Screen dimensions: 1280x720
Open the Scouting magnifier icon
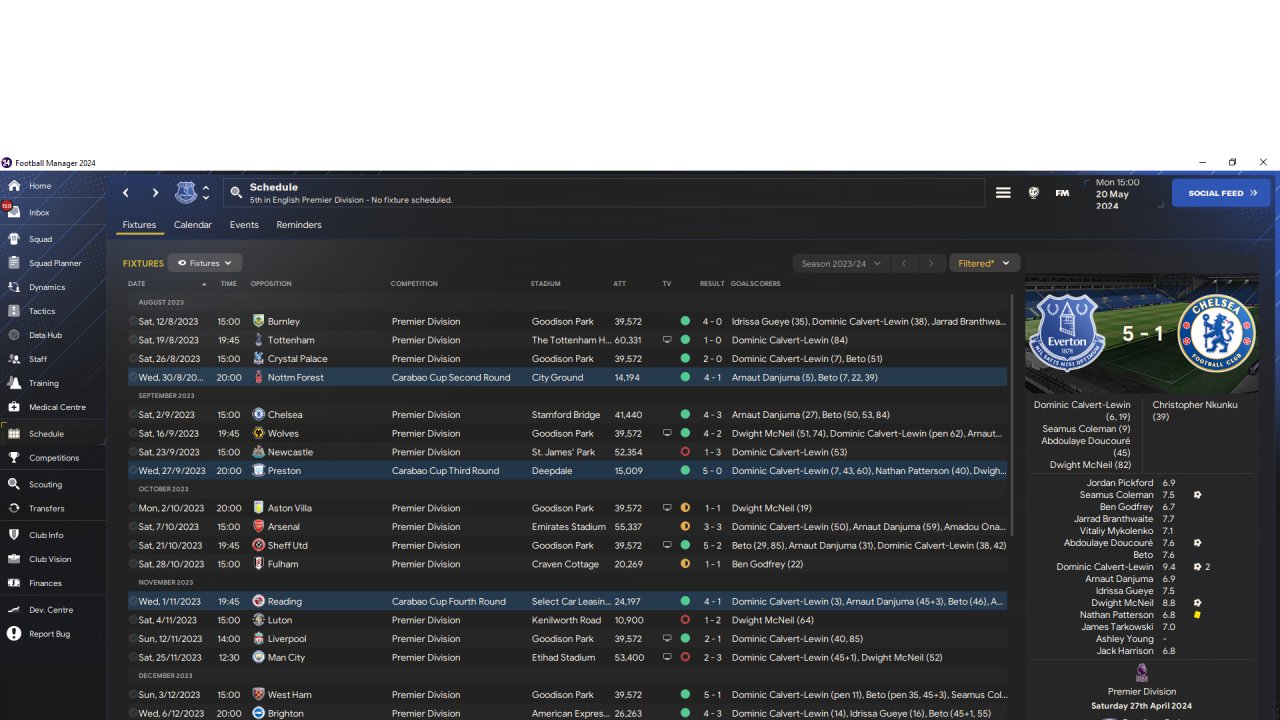click(14, 484)
